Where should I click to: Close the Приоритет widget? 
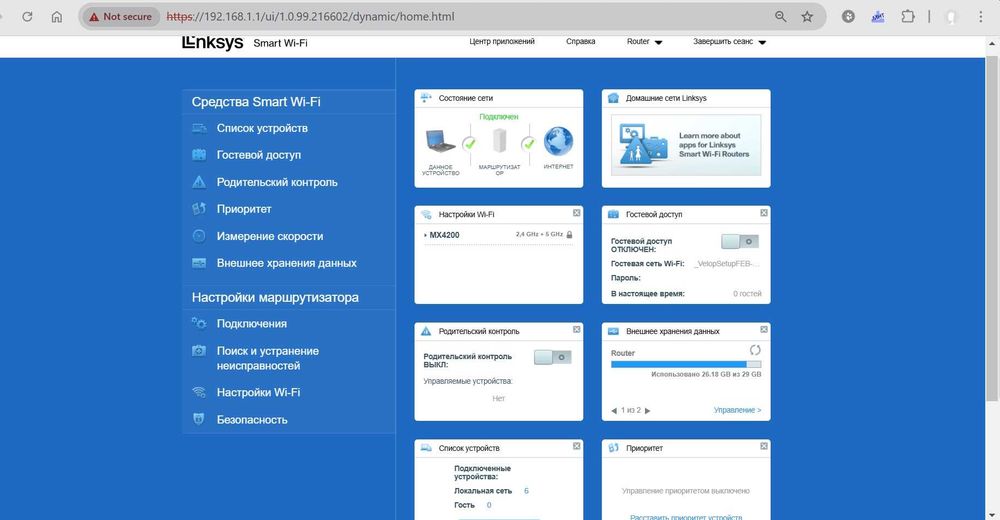[764, 447]
